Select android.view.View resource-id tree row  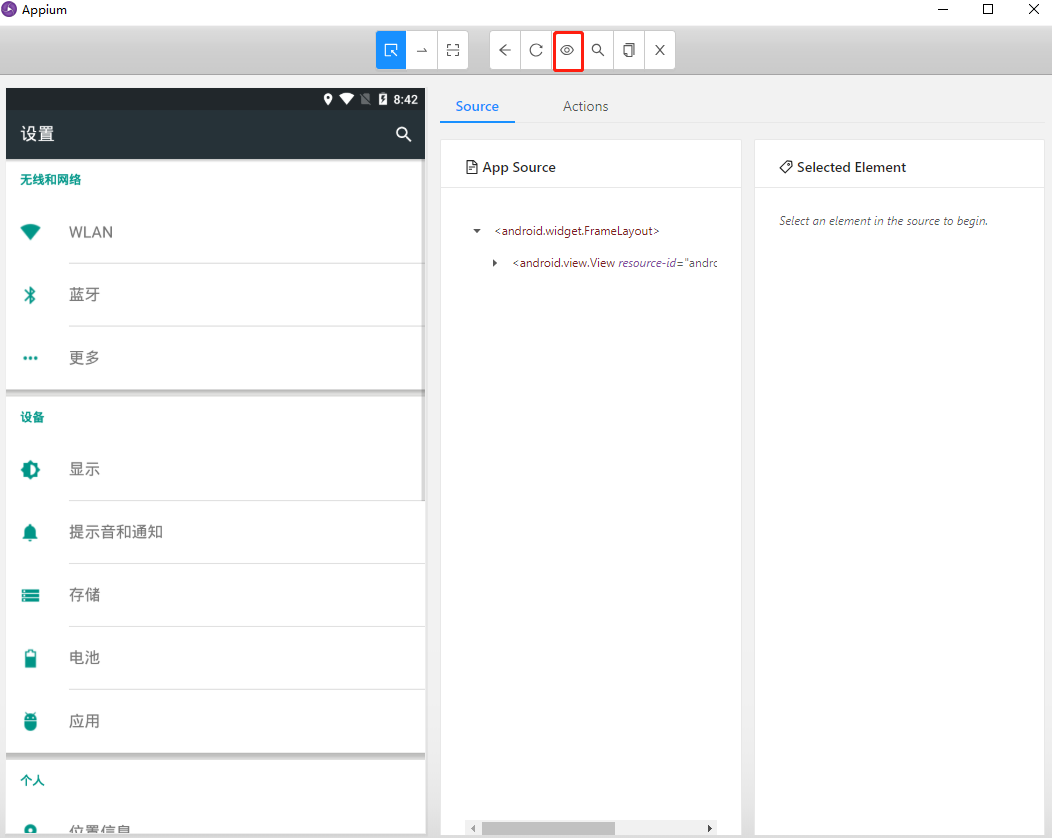615,263
